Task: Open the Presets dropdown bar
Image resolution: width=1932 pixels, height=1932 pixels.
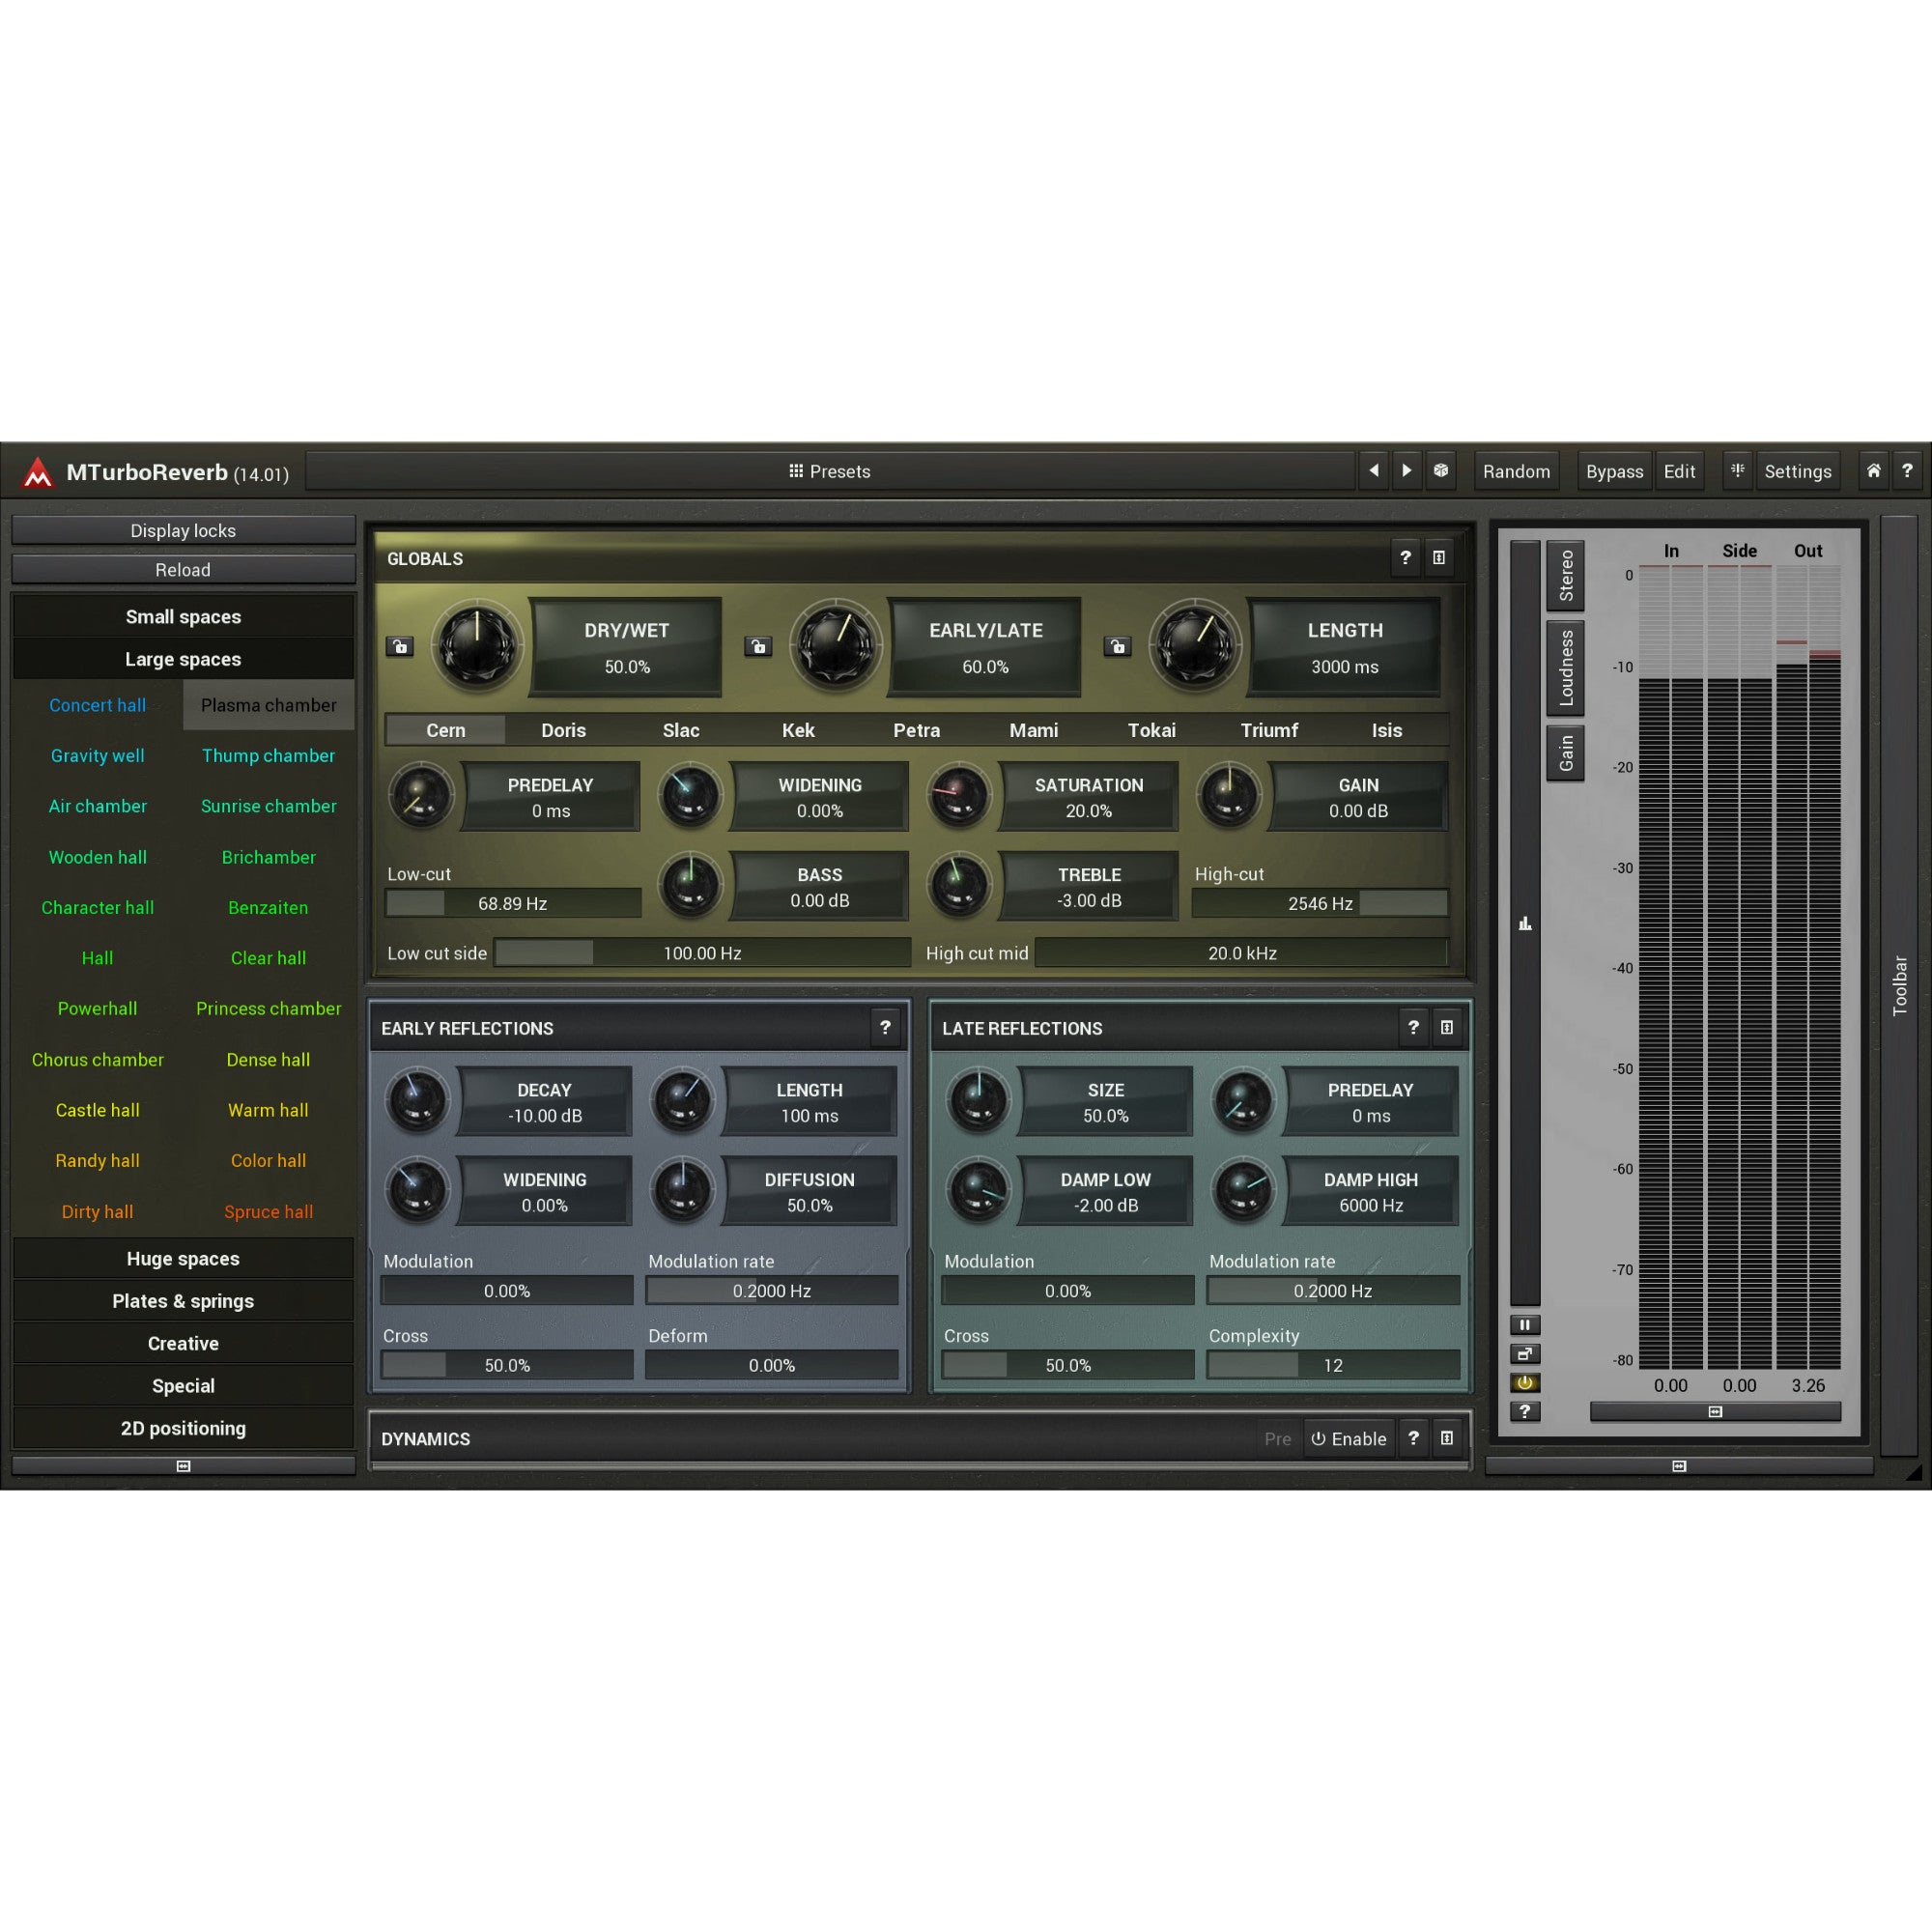Action: [x=829, y=471]
